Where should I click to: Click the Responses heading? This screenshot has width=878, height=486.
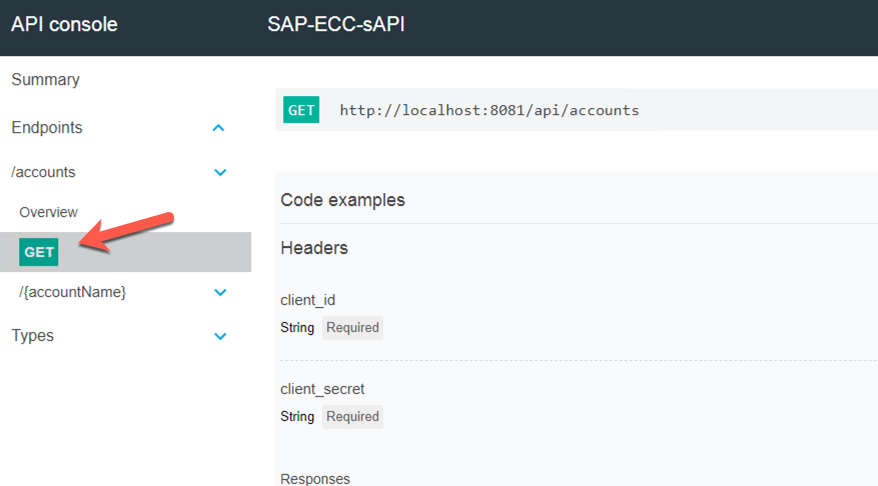point(315,479)
